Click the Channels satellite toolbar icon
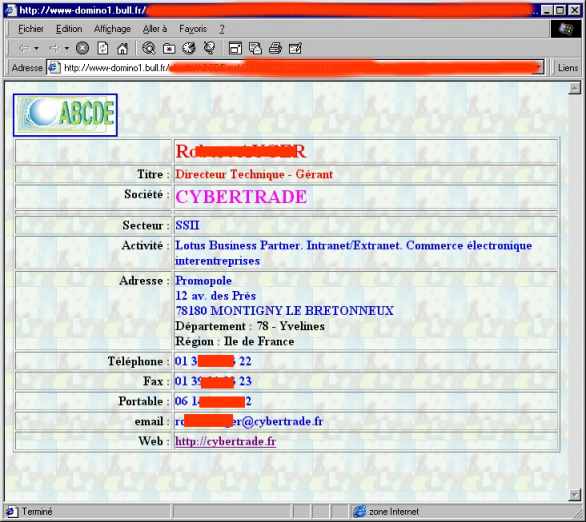Screen dimensions: 586x522 point(209,48)
